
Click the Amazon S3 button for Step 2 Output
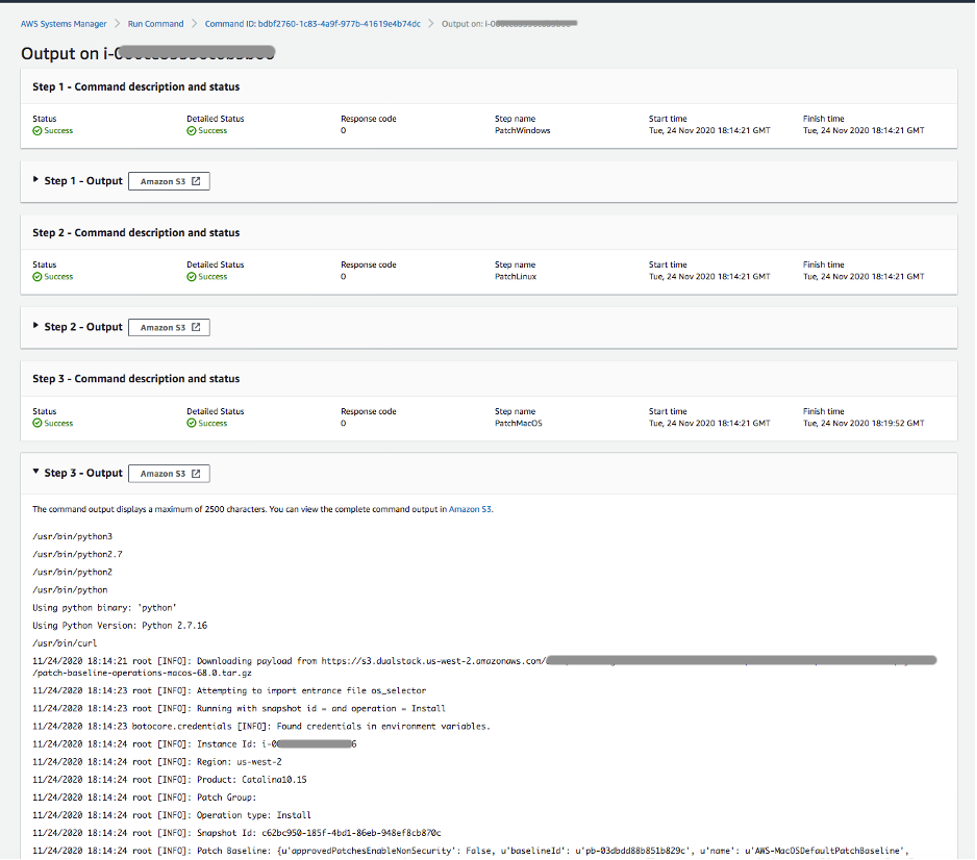click(x=168, y=327)
